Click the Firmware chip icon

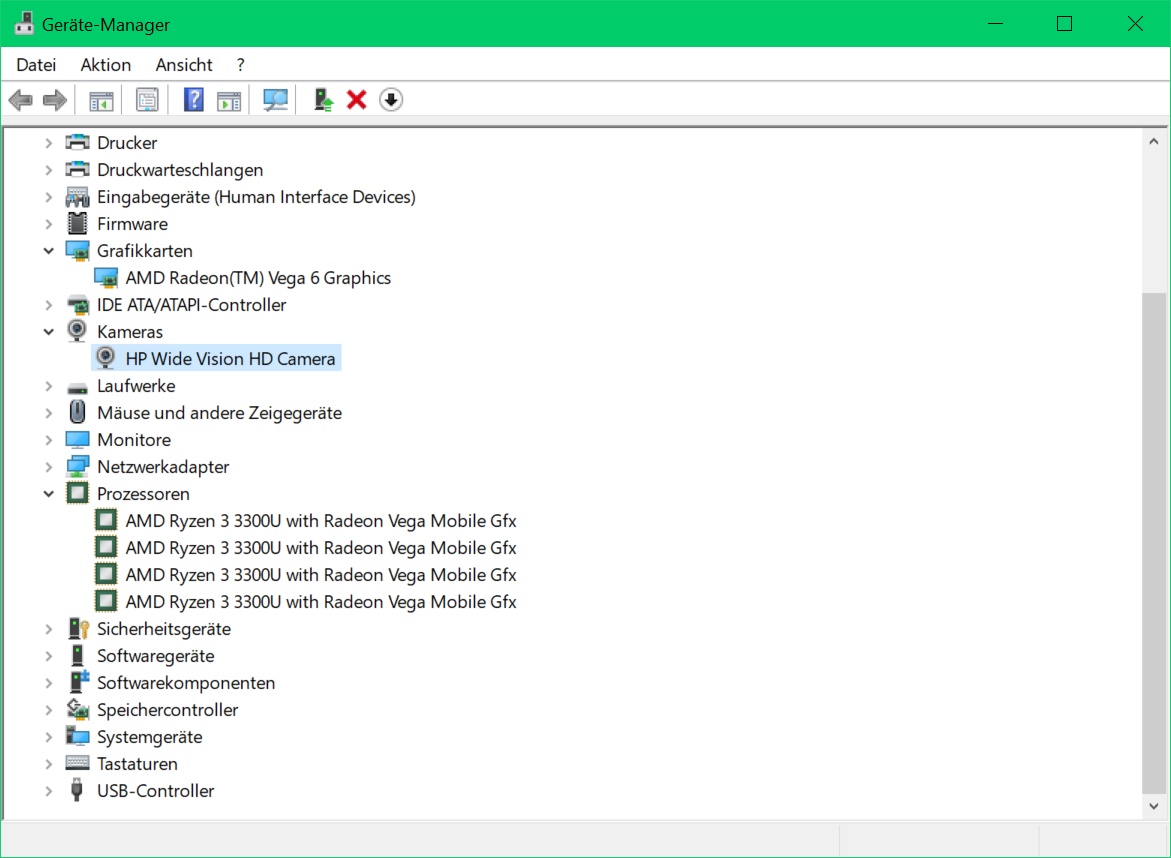(x=78, y=223)
